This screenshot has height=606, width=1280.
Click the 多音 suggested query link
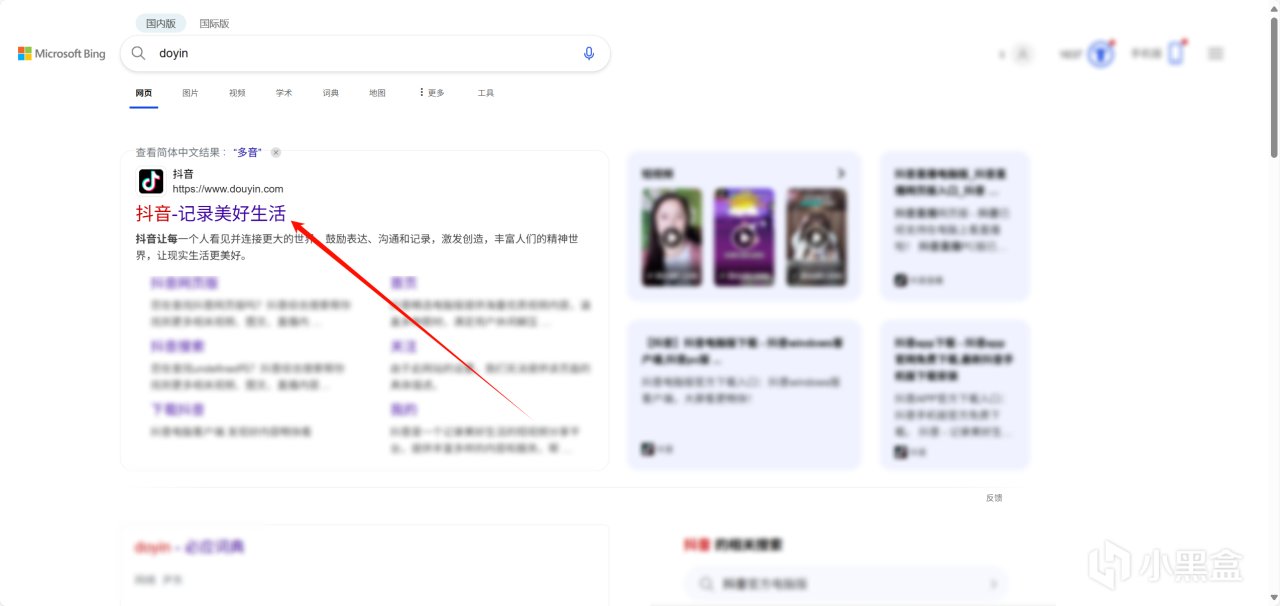point(247,152)
